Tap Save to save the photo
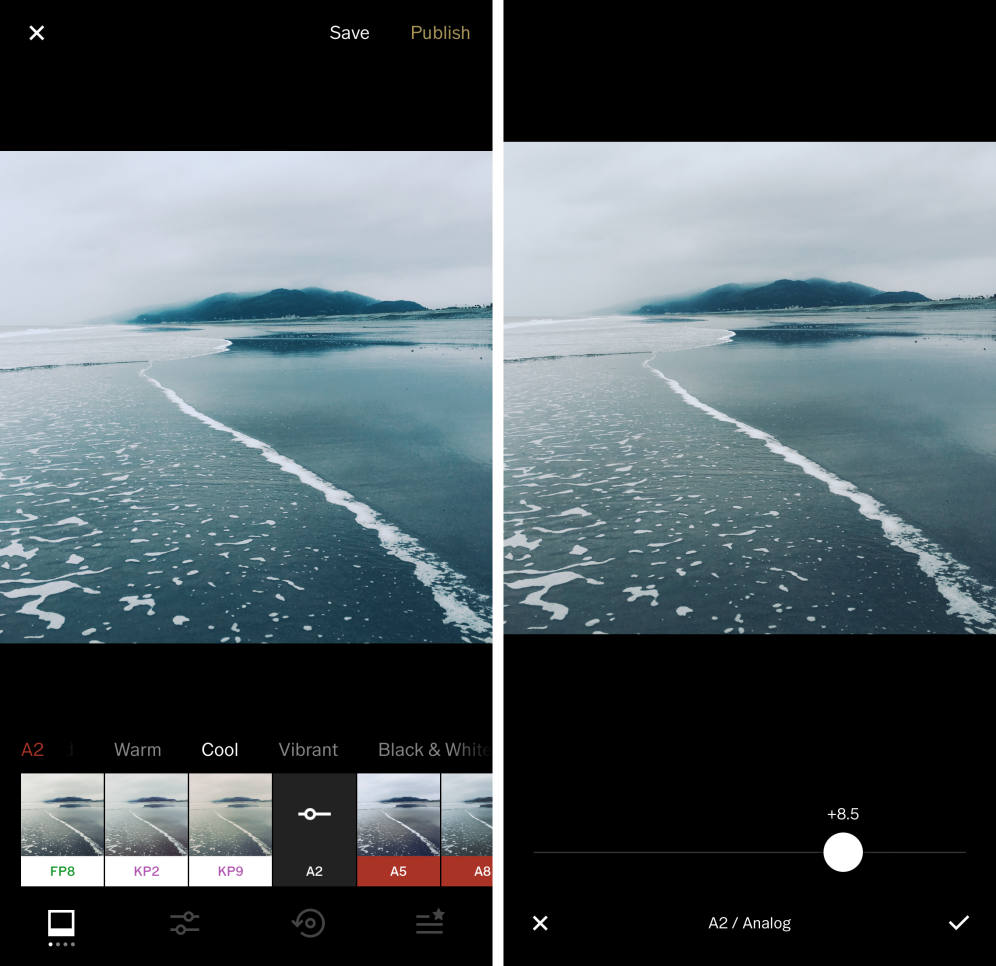996x966 pixels. pyautogui.click(x=349, y=33)
